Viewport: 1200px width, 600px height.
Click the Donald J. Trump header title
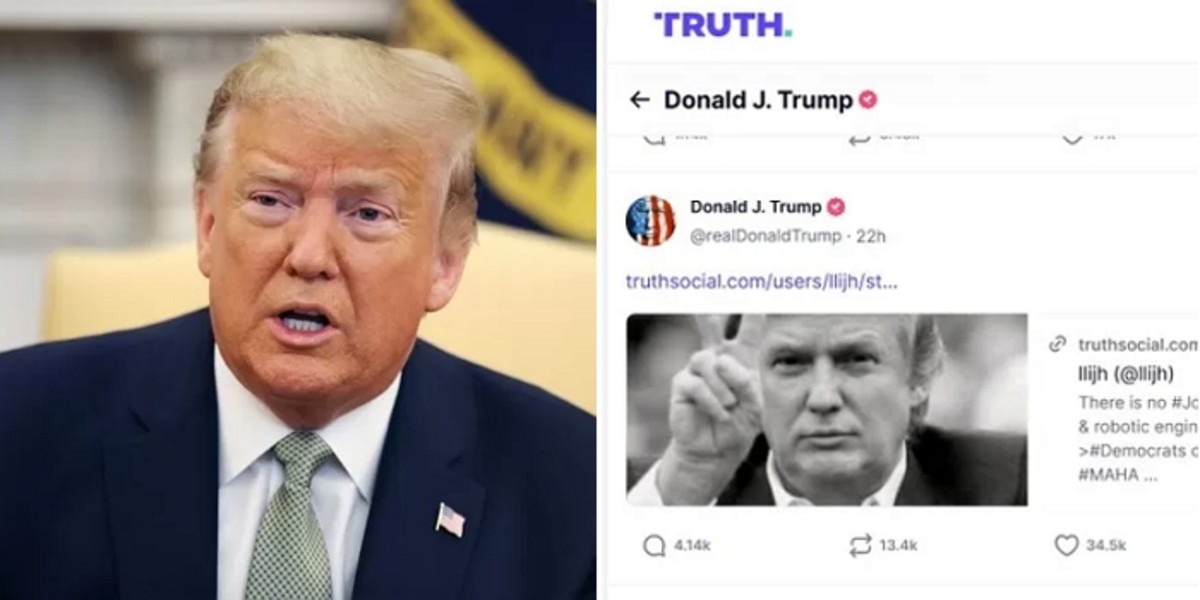pos(758,99)
